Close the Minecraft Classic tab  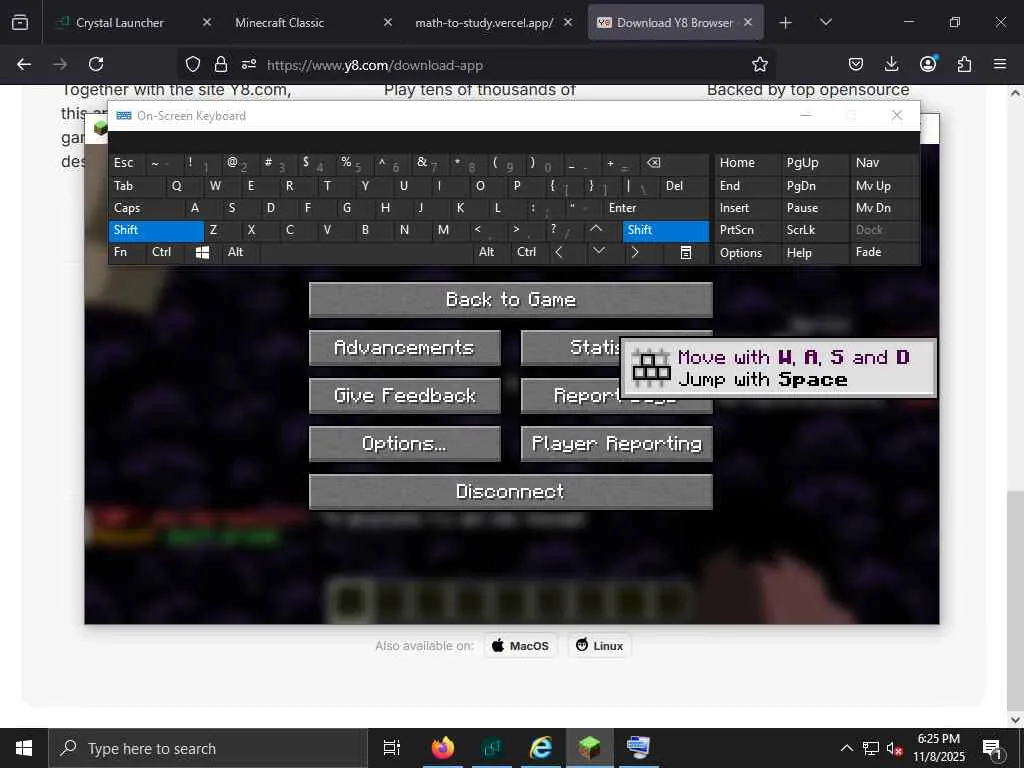click(x=387, y=22)
